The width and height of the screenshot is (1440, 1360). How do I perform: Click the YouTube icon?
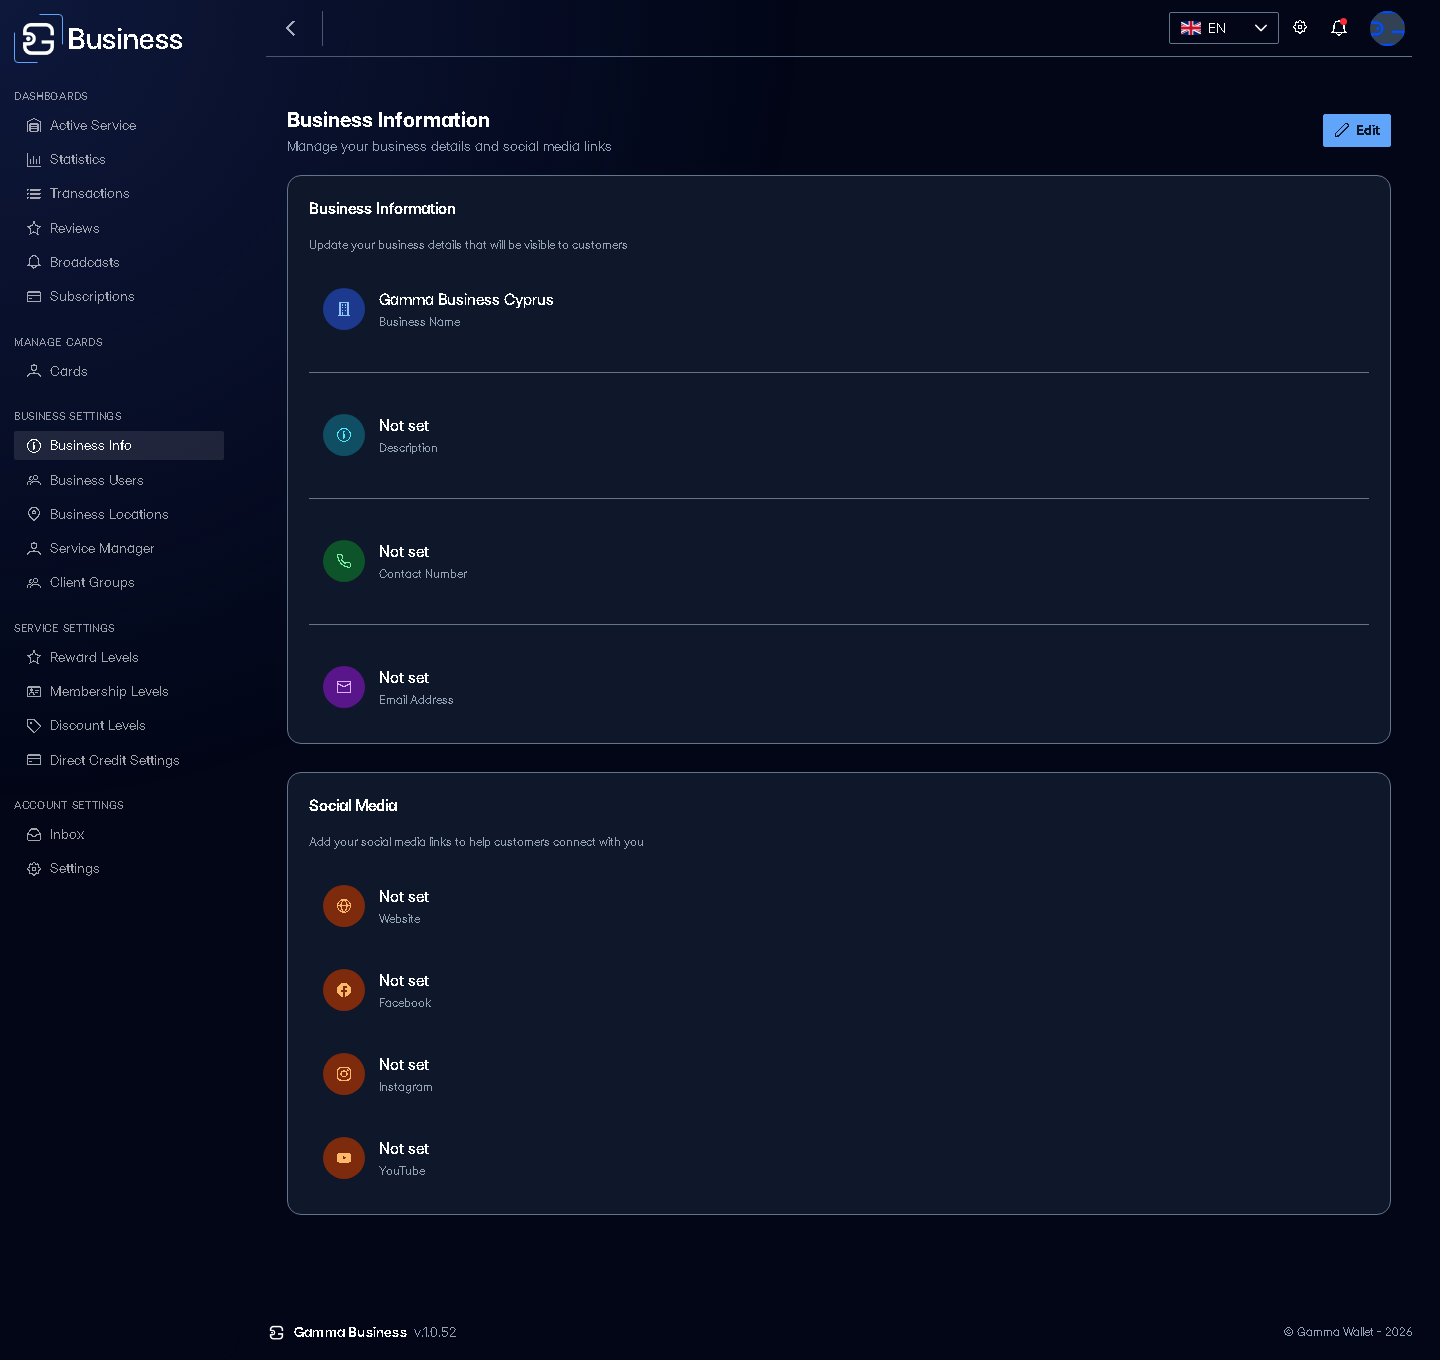[344, 1158]
